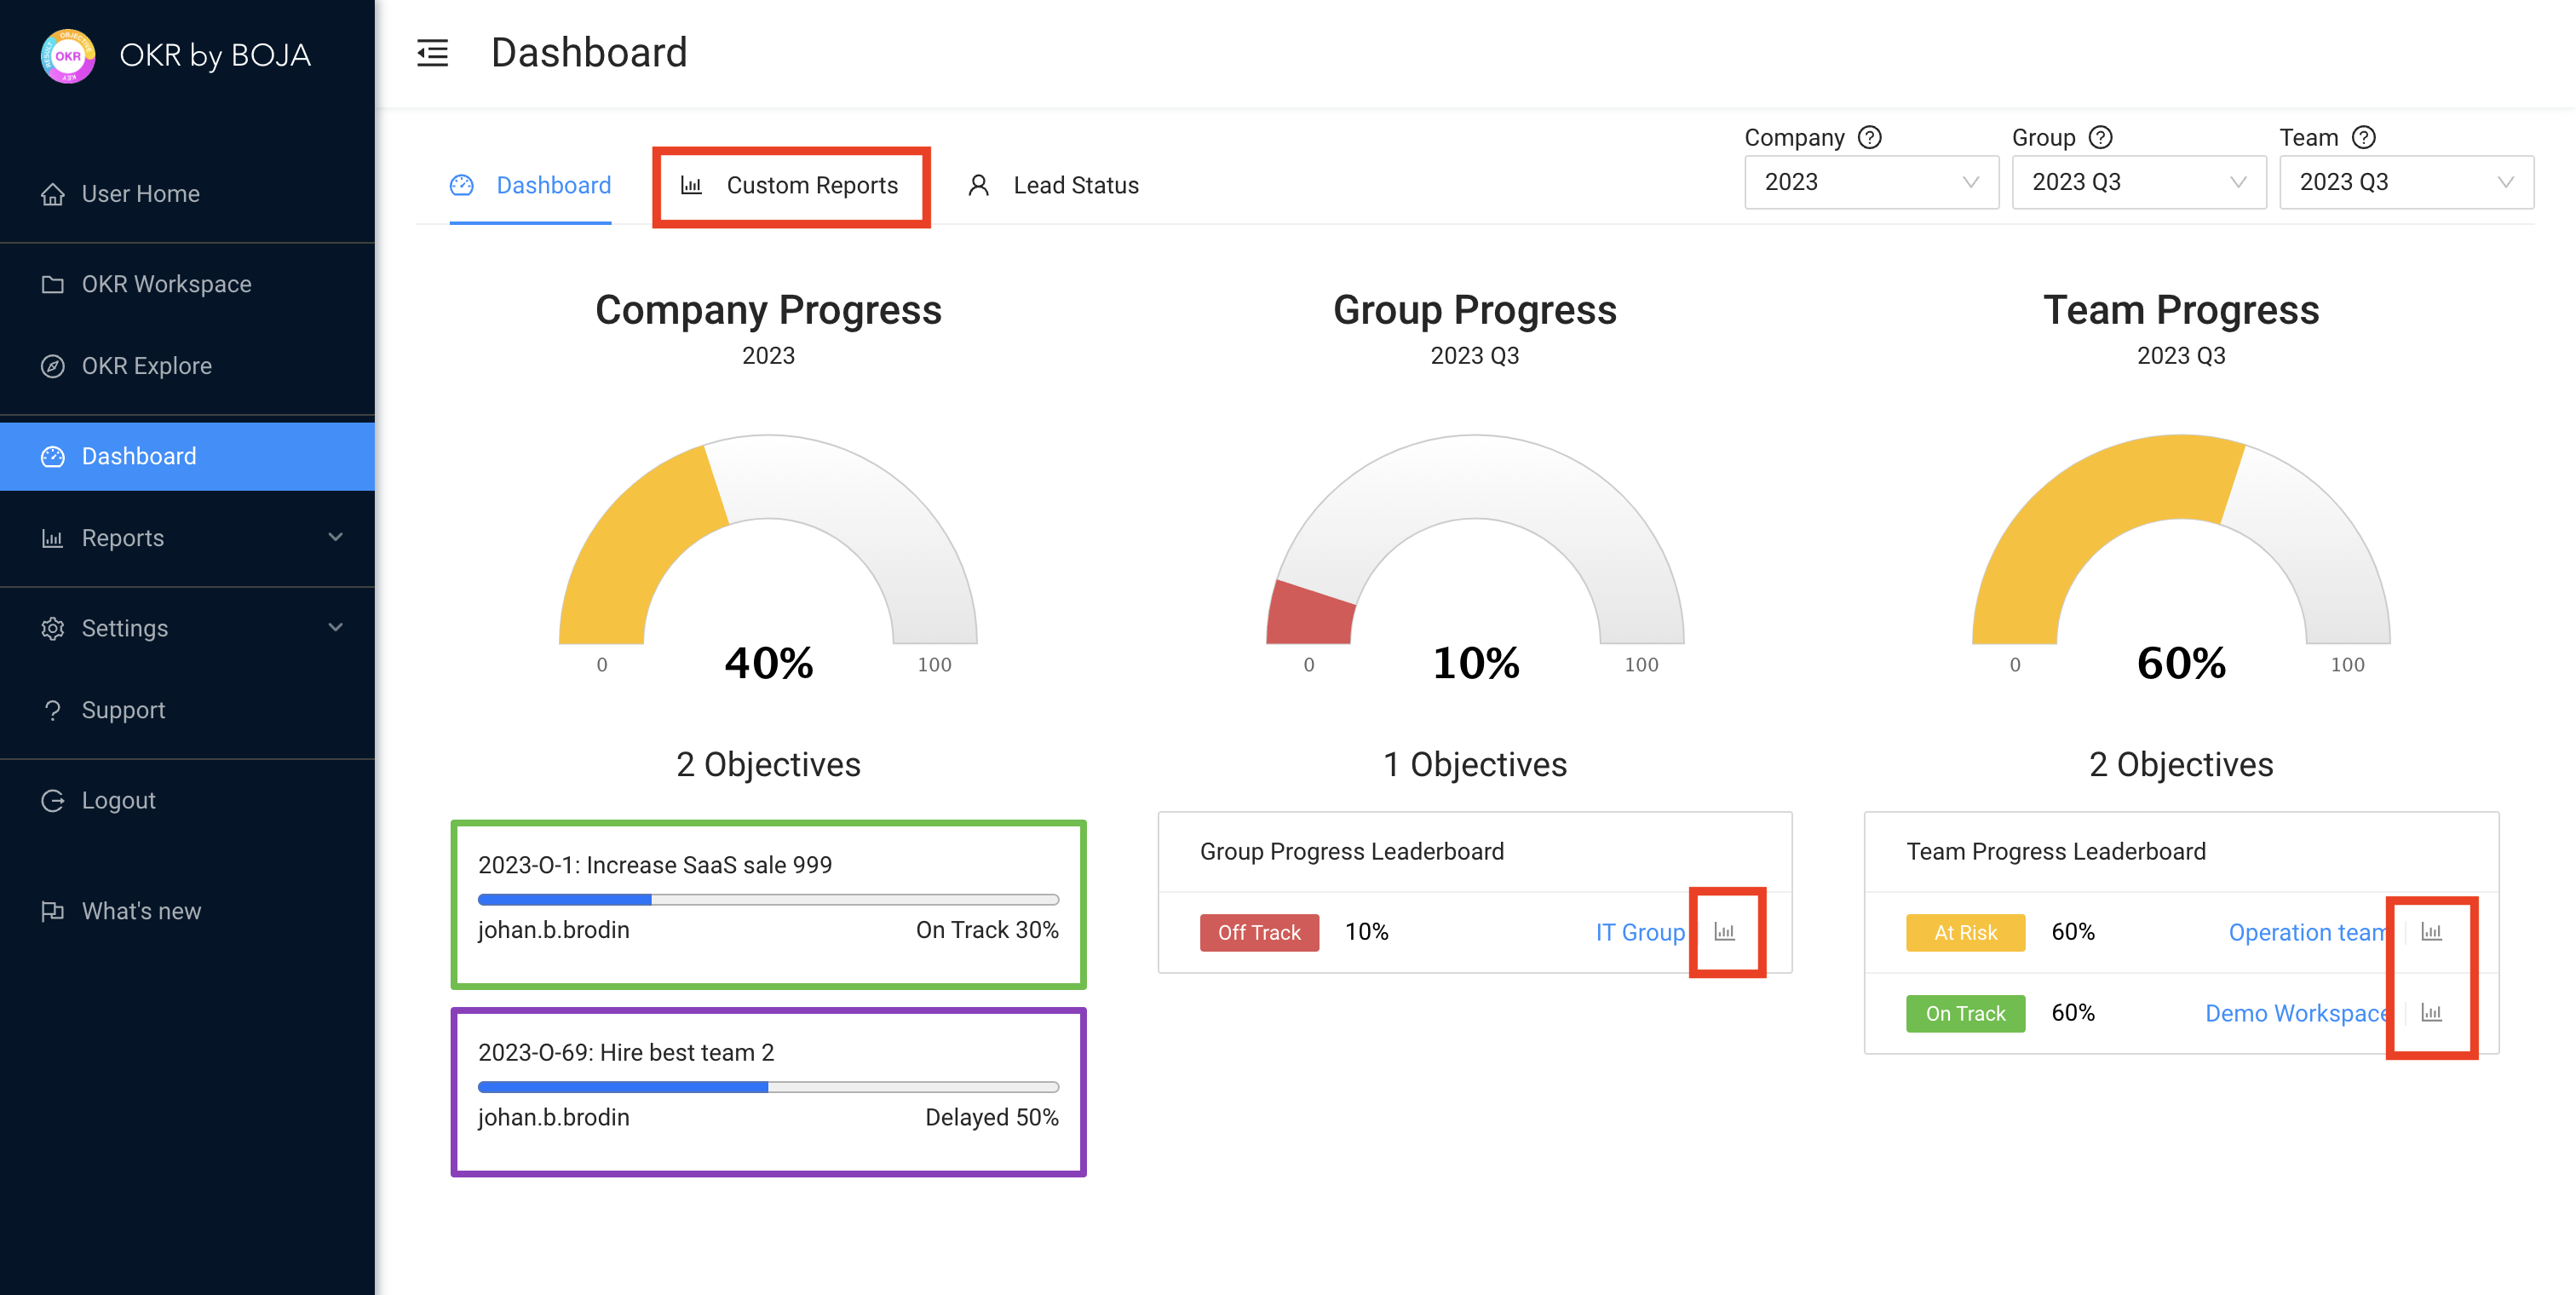
Task: Click the sidebar collapse hamburger icon
Action: click(432, 53)
